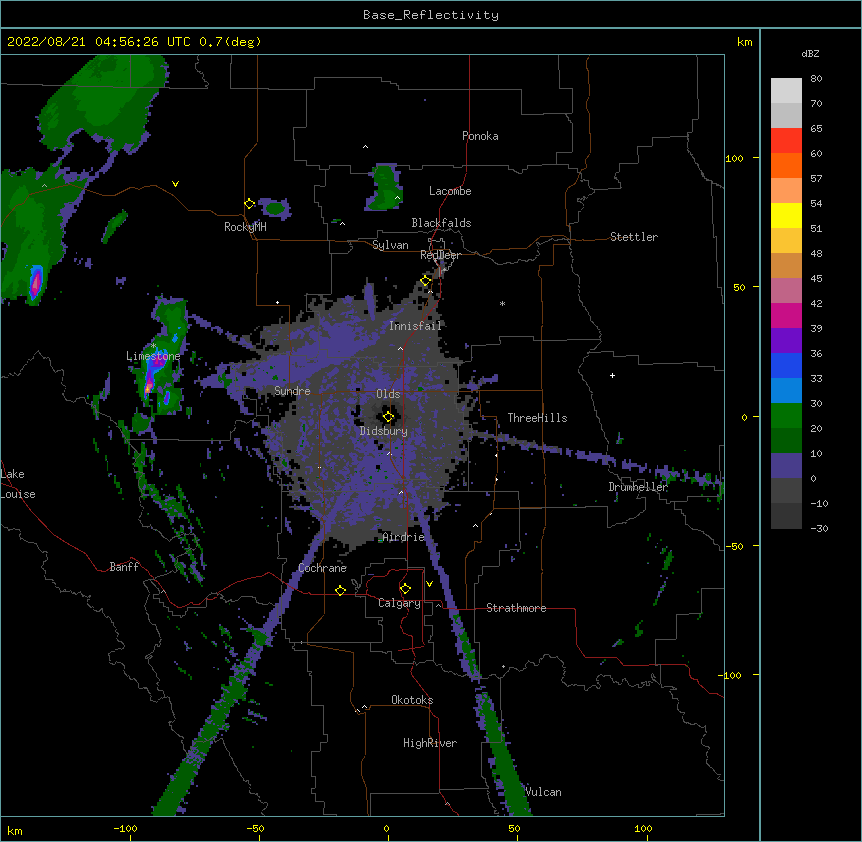
Task: Select the yellow v marker northwest of RockyMH
Action: pyautogui.click(x=175, y=184)
